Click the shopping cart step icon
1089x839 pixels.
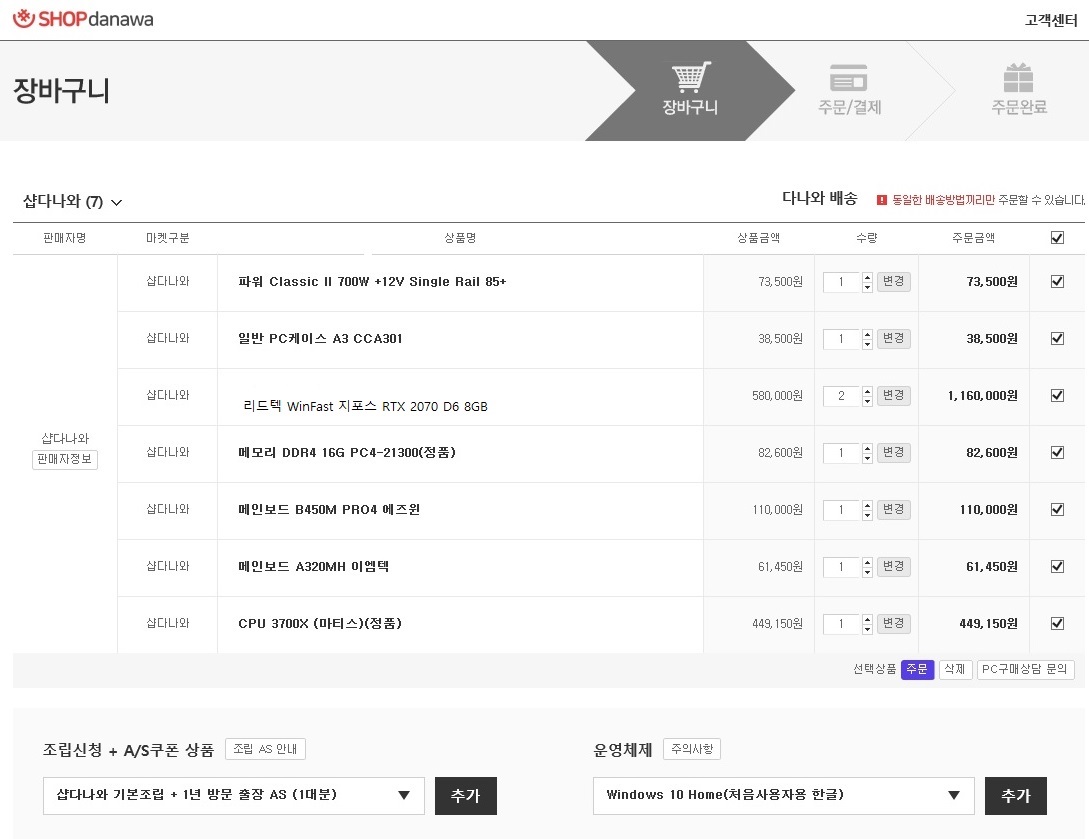690,76
